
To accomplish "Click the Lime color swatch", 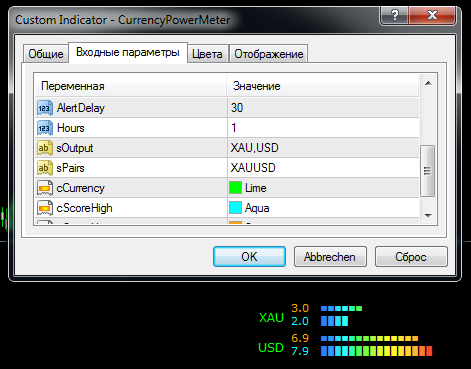I will tap(235, 188).
